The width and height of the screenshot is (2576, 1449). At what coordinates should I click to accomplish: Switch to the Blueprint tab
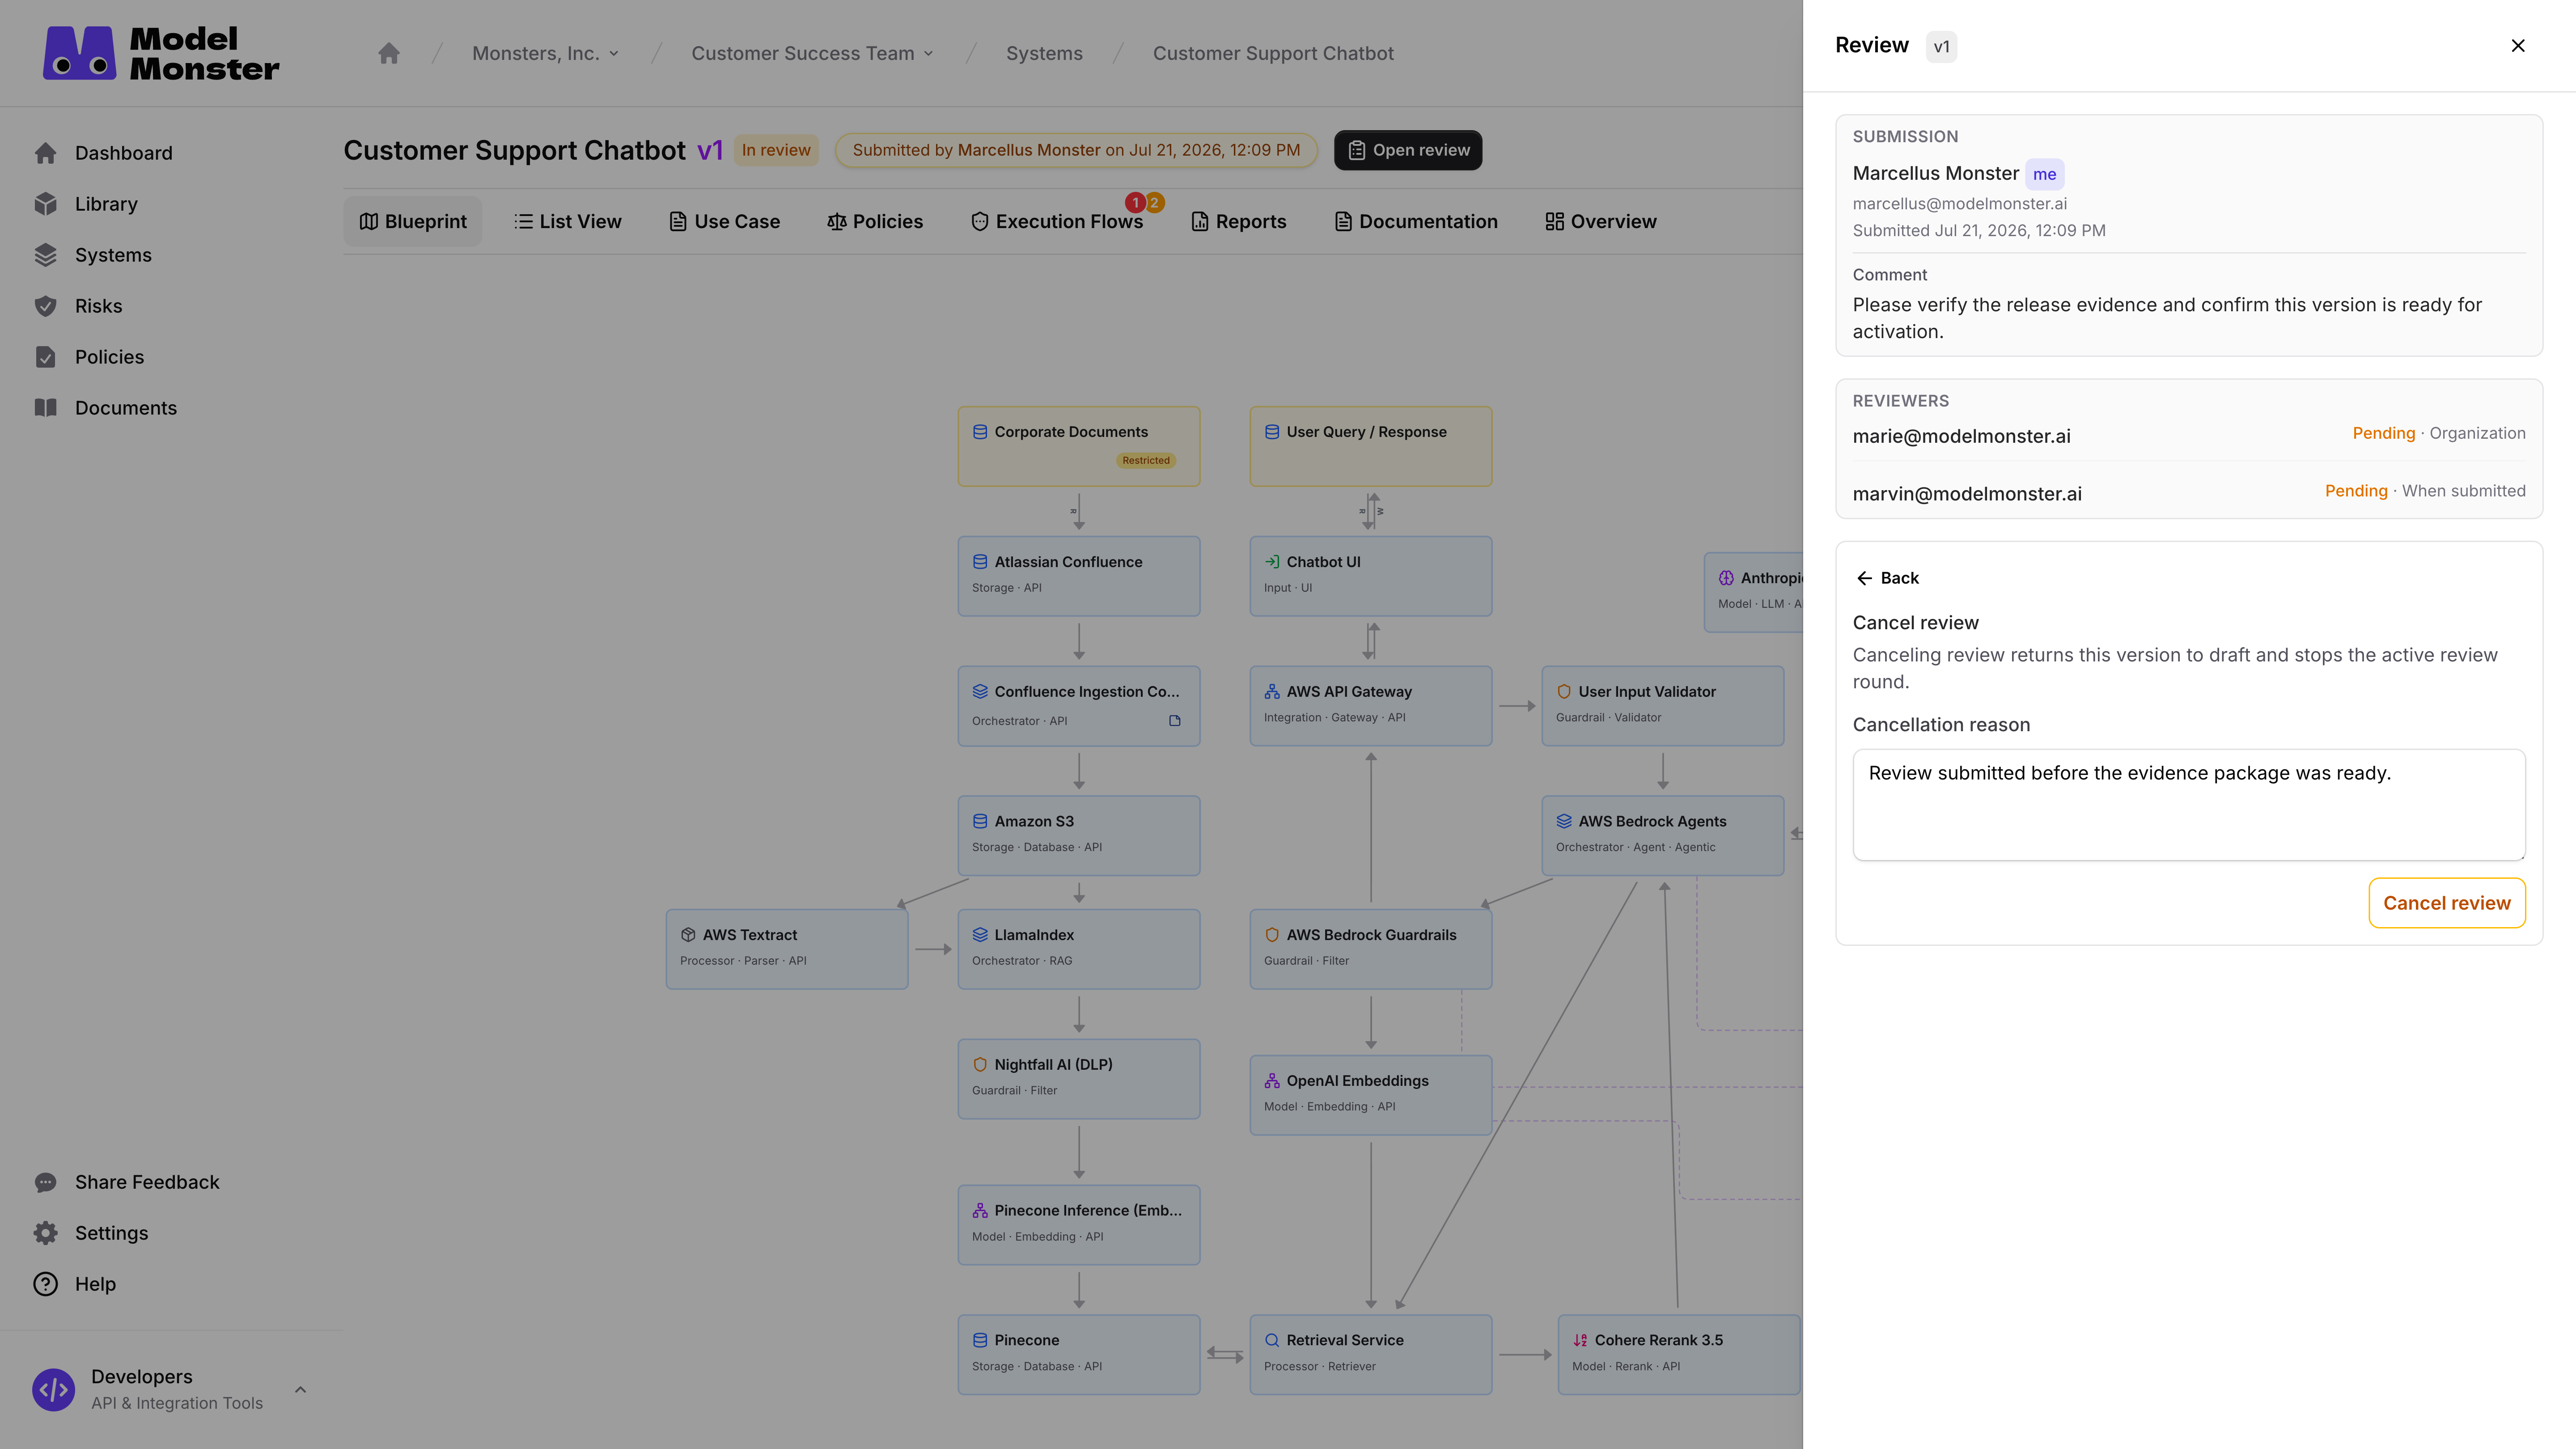[x=413, y=221]
